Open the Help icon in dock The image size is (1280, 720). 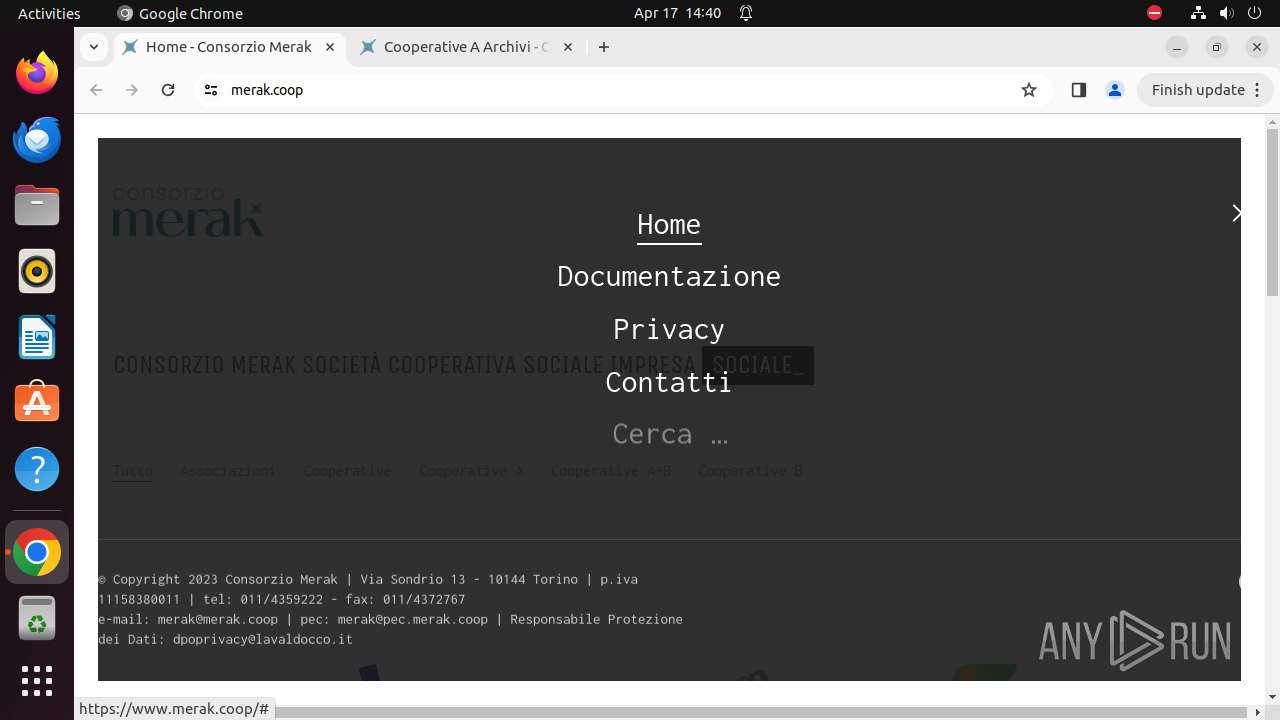pos(37,469)
